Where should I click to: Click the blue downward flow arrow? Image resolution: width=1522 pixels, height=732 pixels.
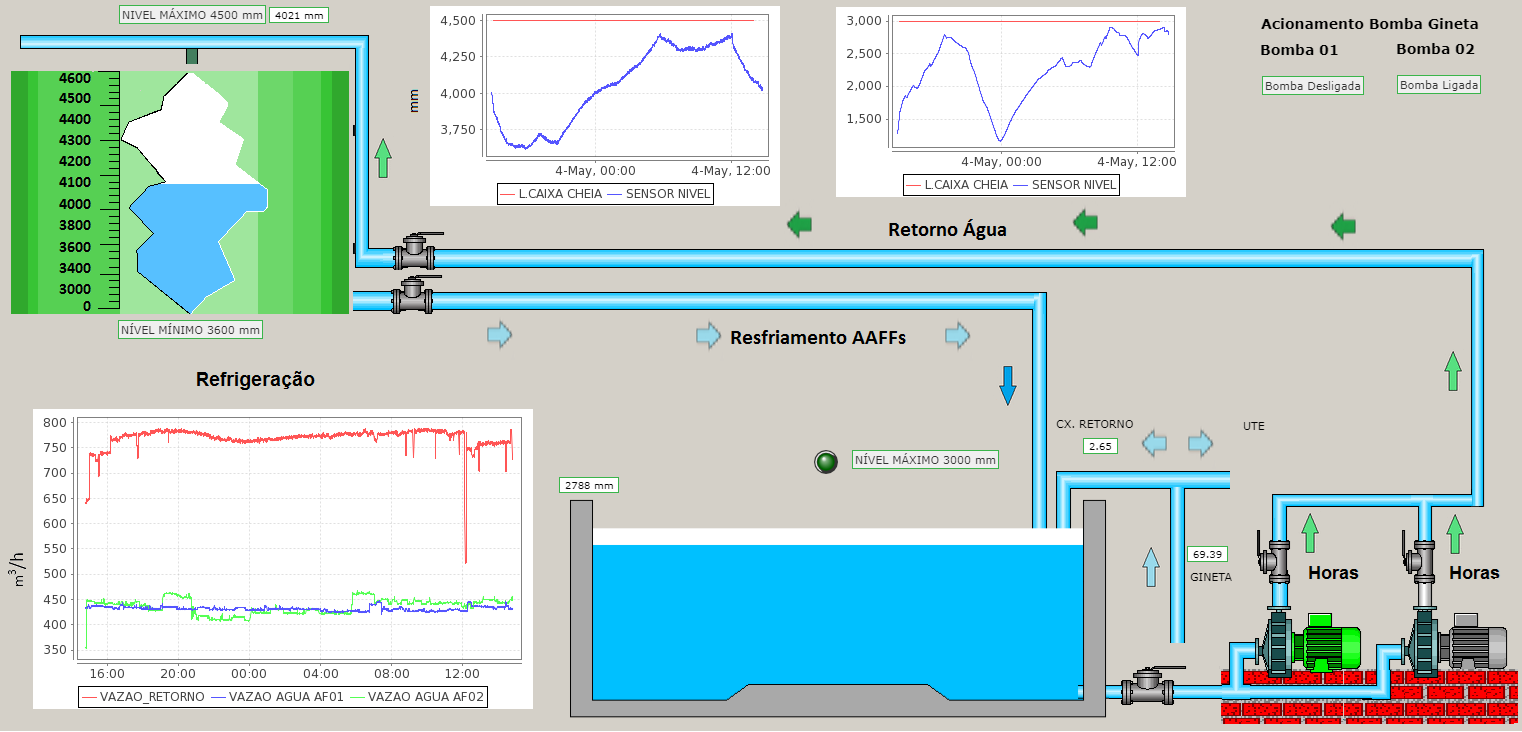1008,386
